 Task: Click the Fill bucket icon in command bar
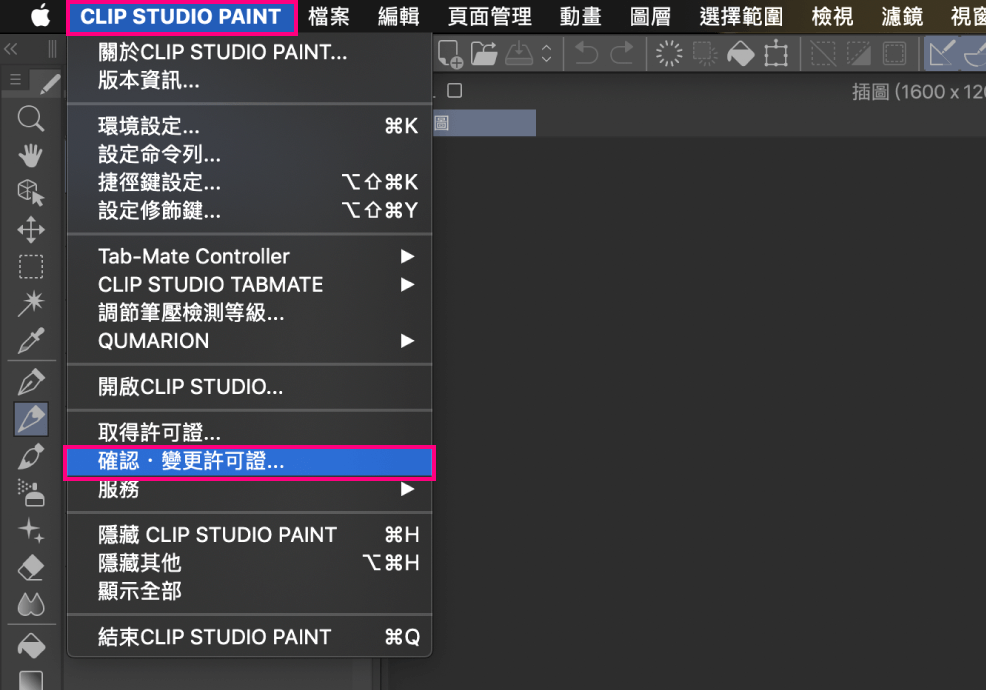[x=740, y=54]
